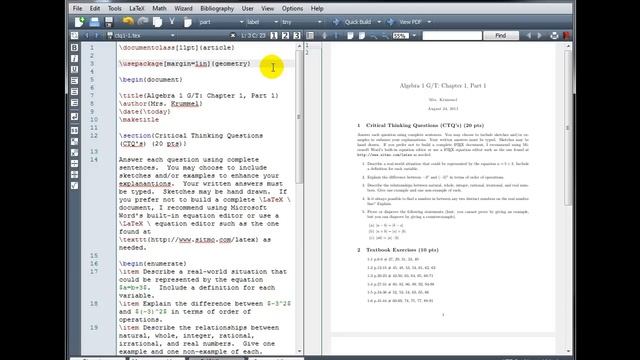Open the Edit menu
This screenshot has height=360, width=640.
(95, 9)
